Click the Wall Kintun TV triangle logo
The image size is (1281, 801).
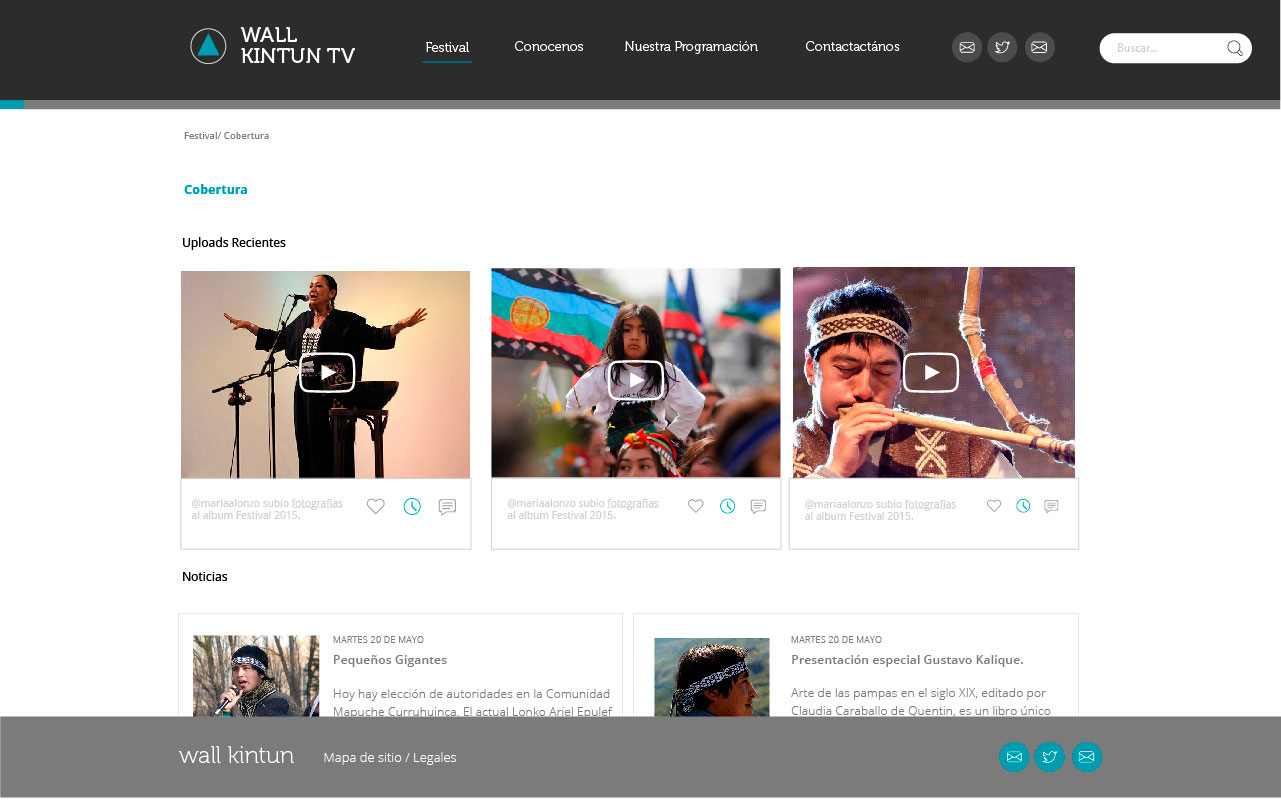click(x=208, y=46)
